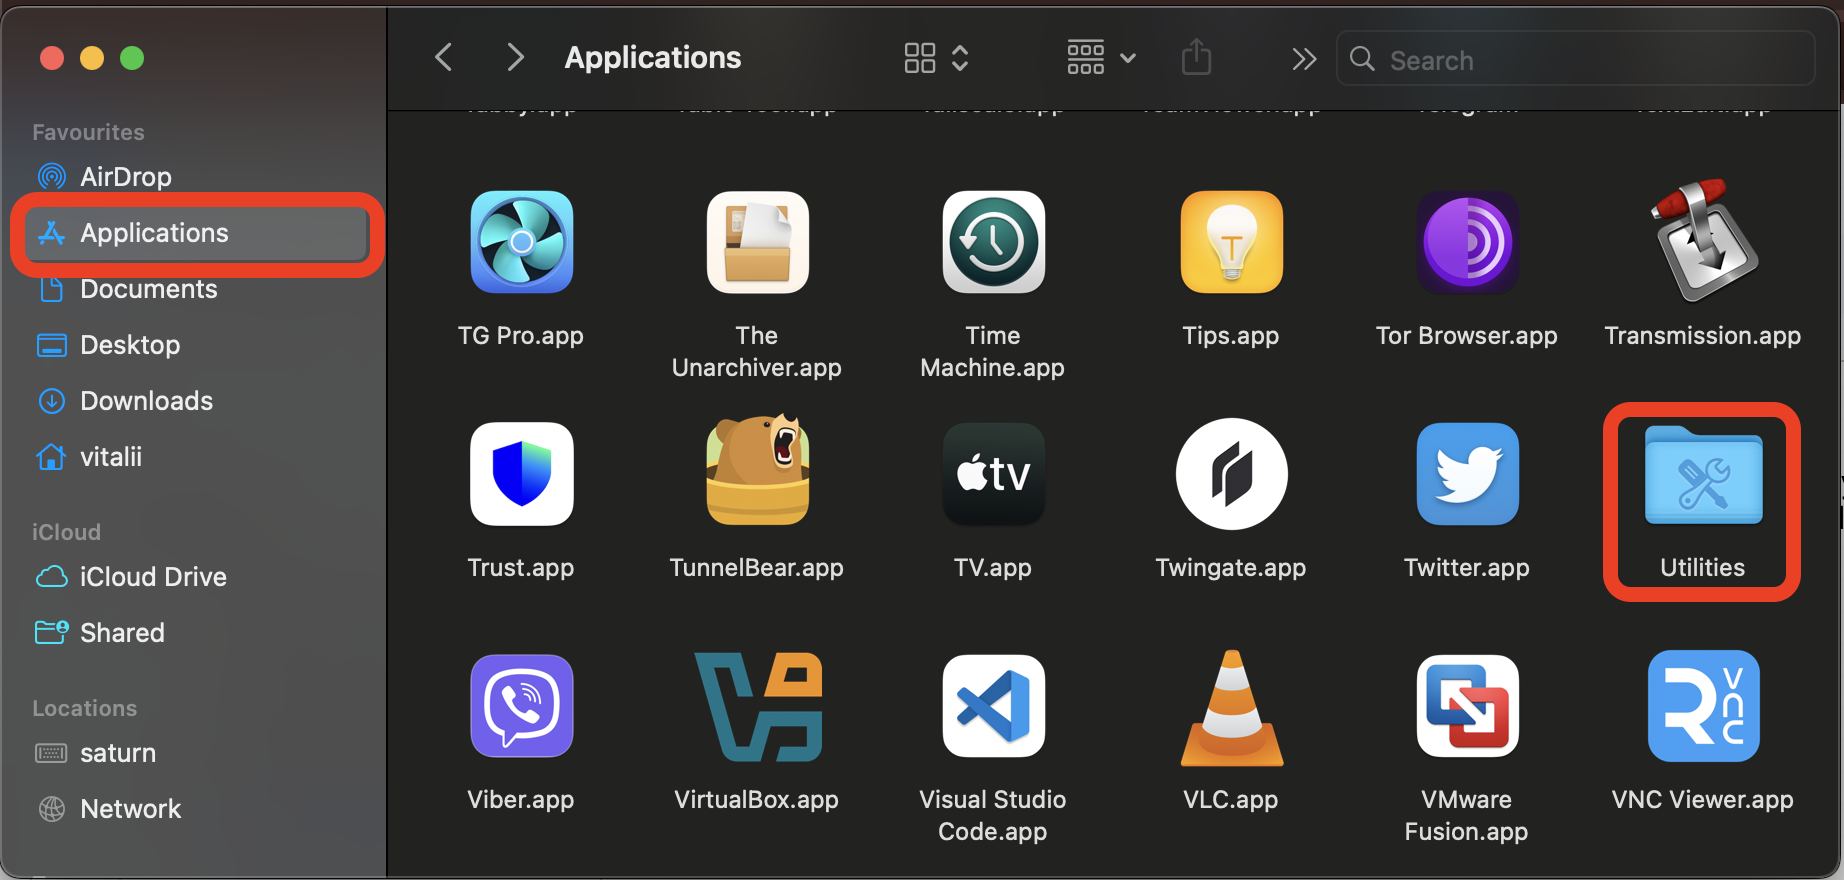1844x880 pixels.
Task: Open the group-by options dropdown
Action: point(1101,57)
